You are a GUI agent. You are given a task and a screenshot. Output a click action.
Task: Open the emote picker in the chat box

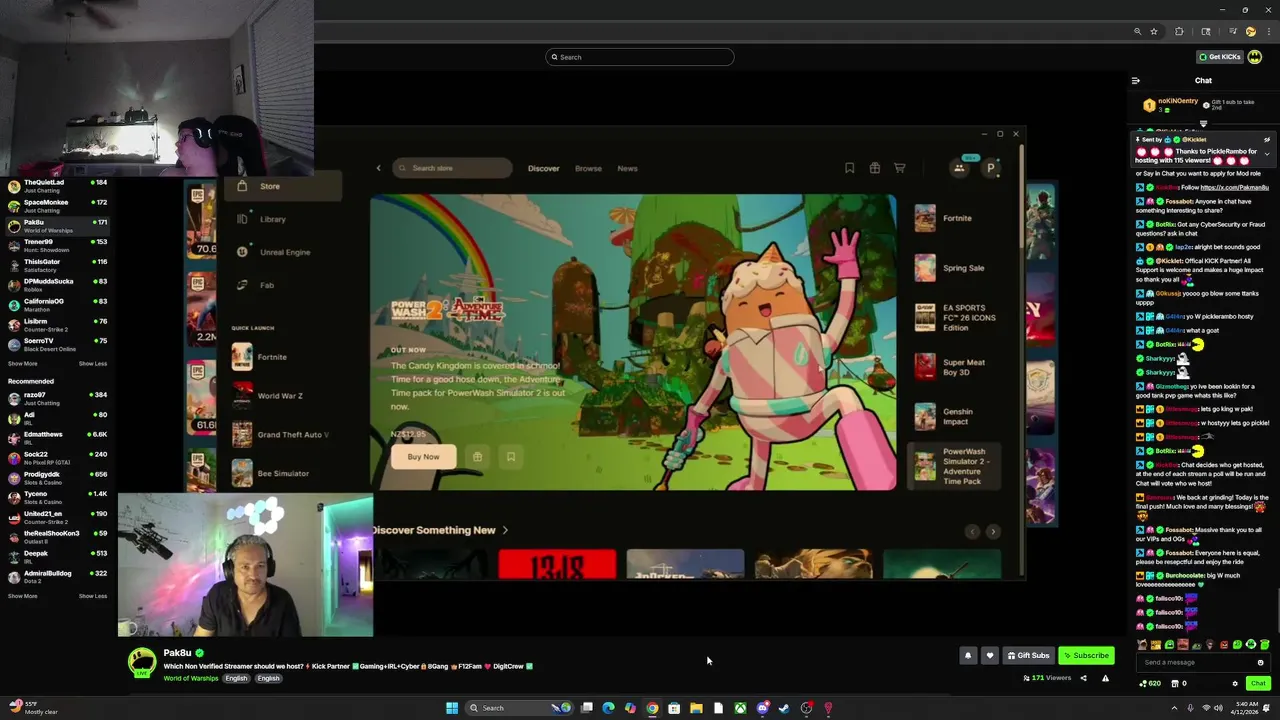1260,662
